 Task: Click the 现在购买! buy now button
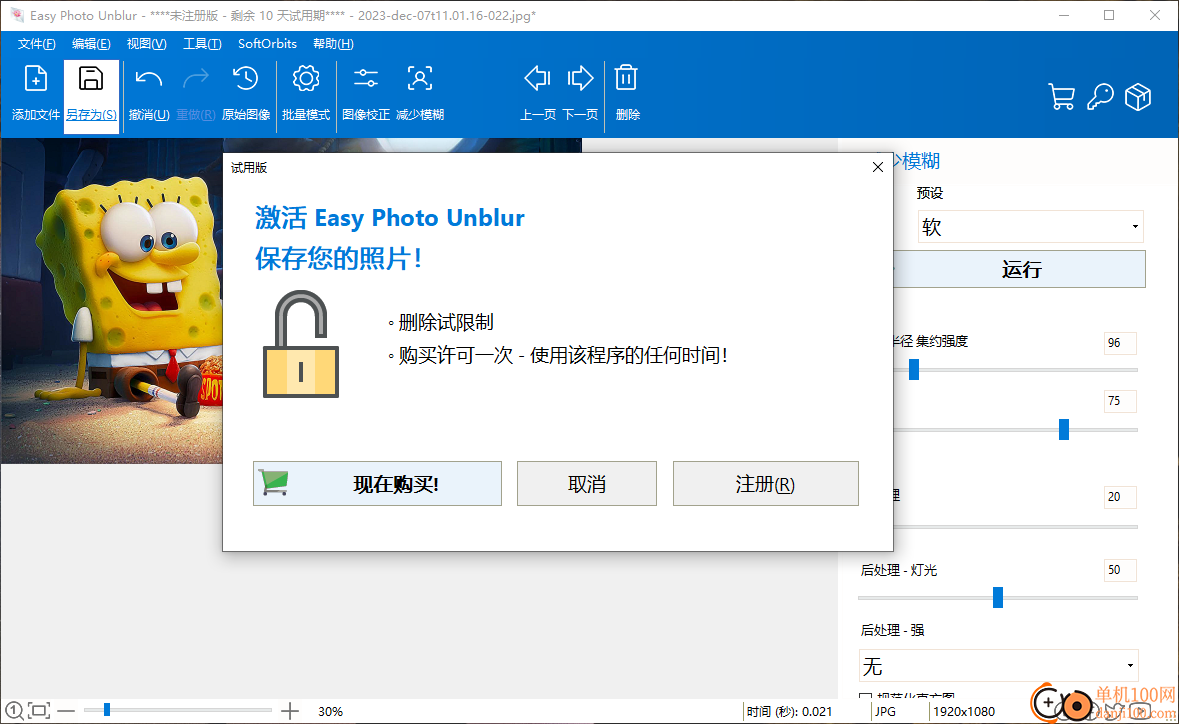(377, 483)
